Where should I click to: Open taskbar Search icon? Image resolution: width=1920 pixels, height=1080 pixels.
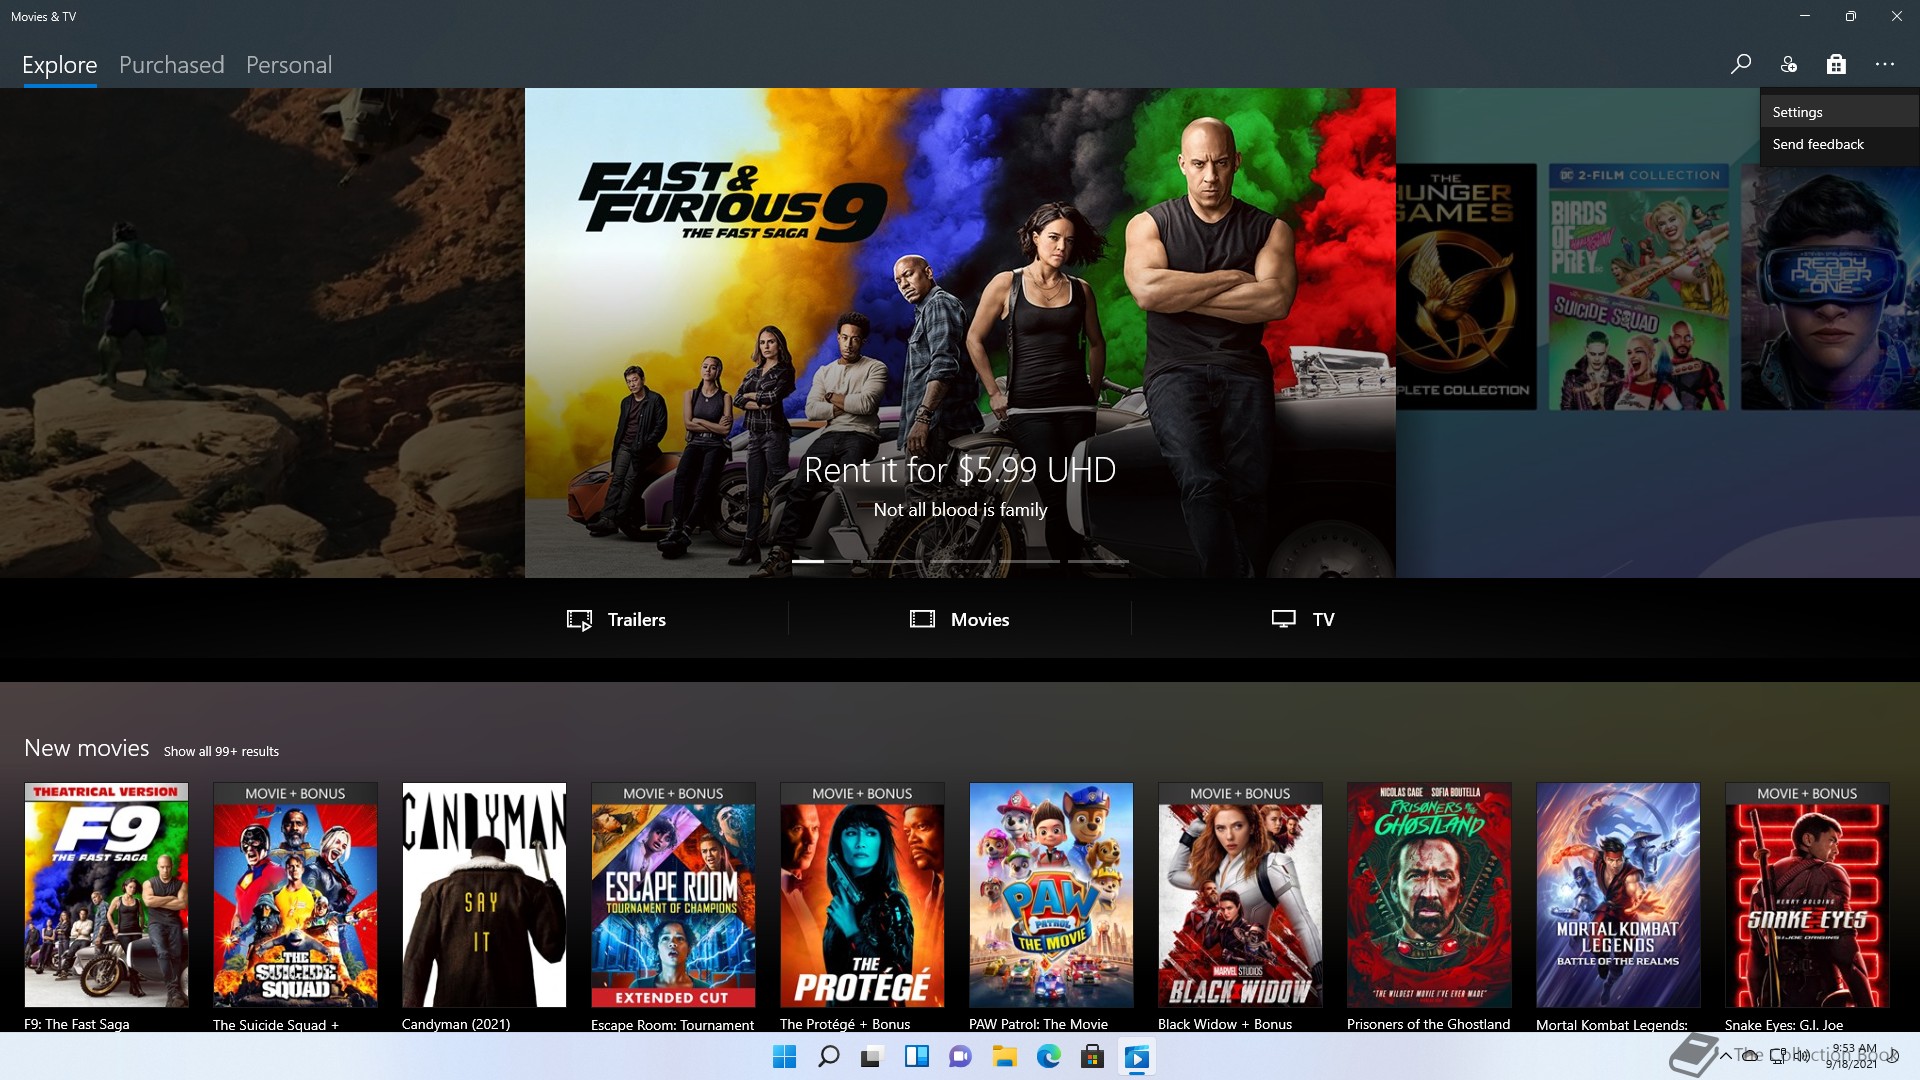pyautogui.click(x=828, y=1056)
